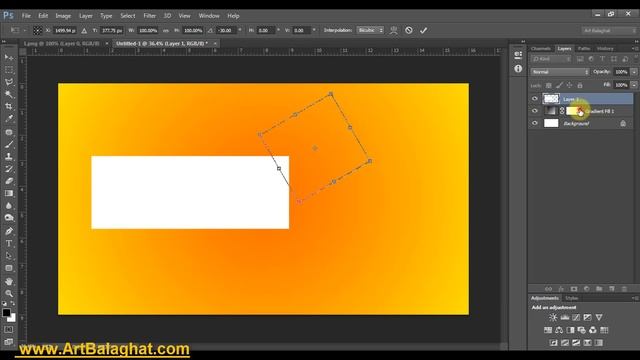Add a Color Balance adjustment

pos(559,330)
